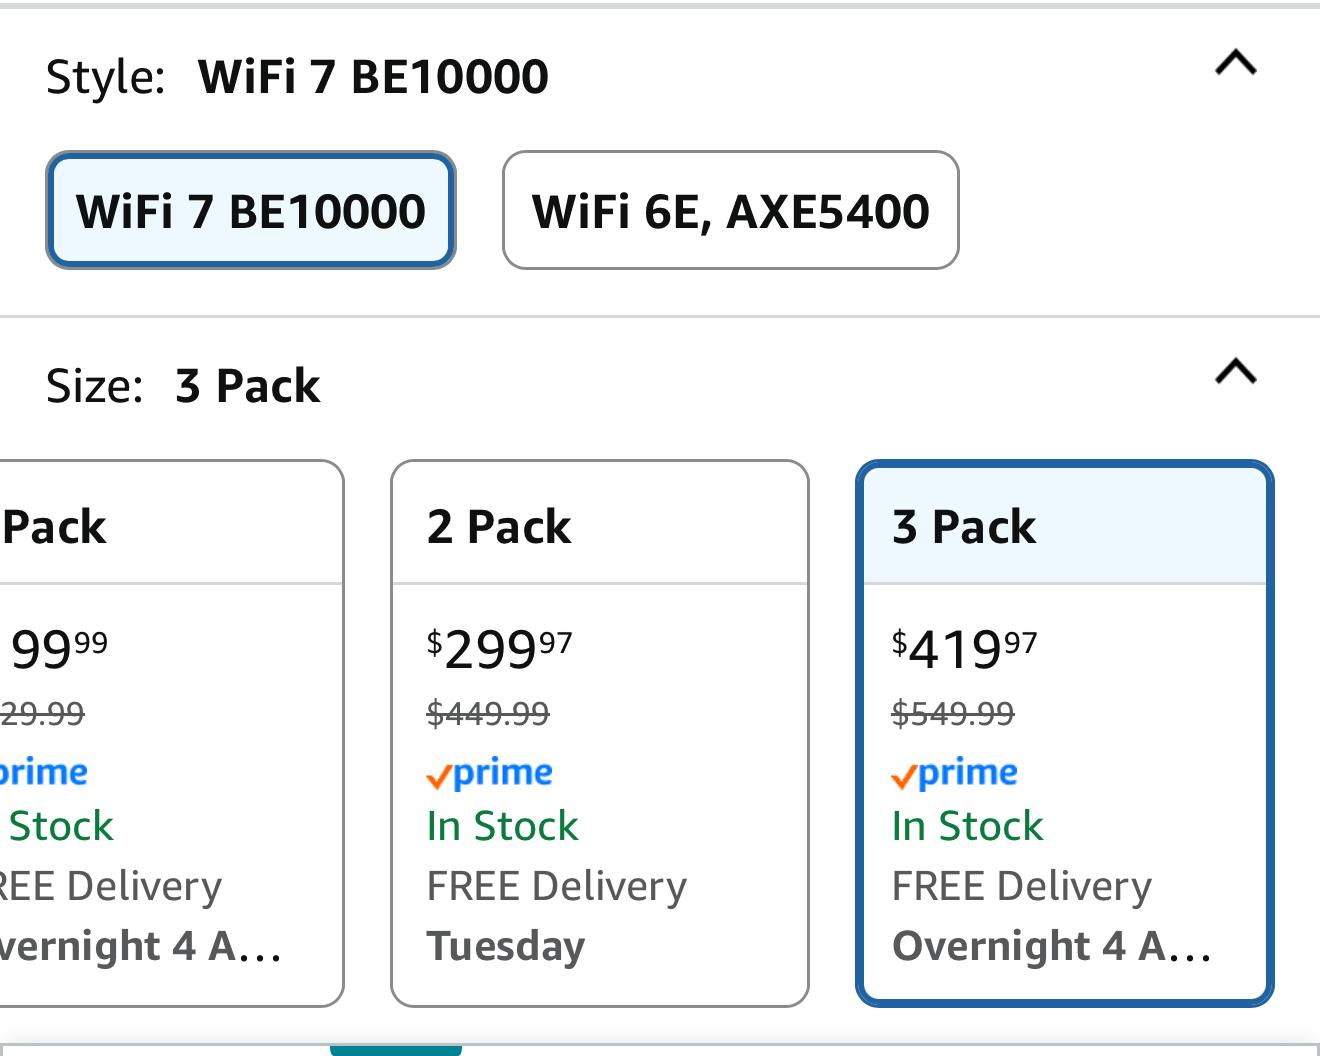
Task: Click the struck-through $449.99 list price
Action: [x=488, y=714]
